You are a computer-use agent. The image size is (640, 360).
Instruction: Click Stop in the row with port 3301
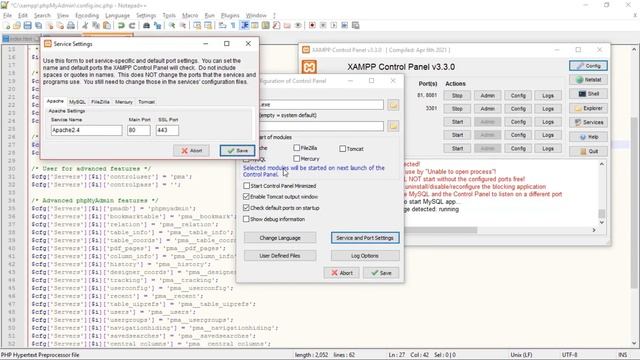click(x=457, y=109)
